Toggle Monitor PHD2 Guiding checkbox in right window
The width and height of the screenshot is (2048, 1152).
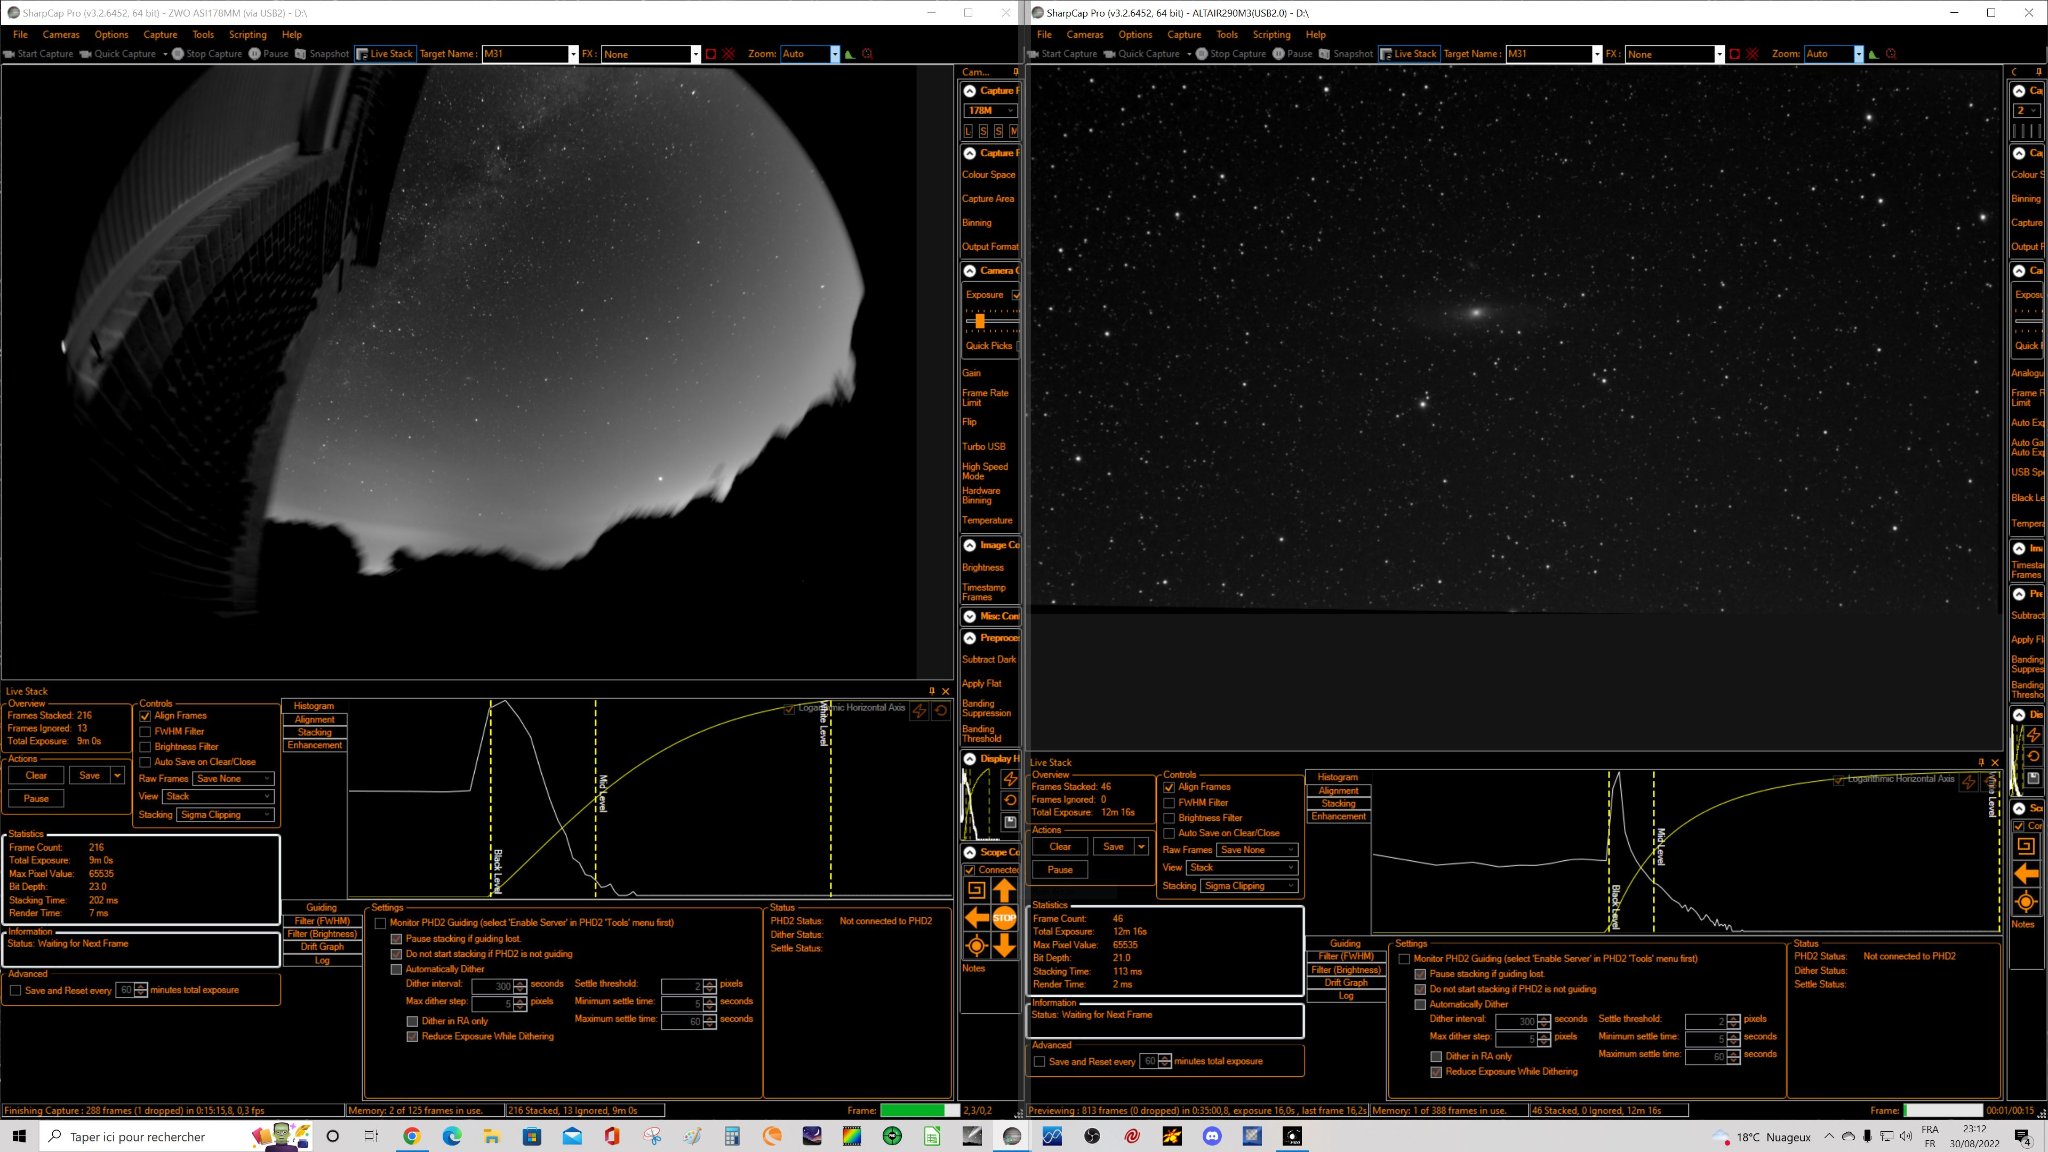1404,959
